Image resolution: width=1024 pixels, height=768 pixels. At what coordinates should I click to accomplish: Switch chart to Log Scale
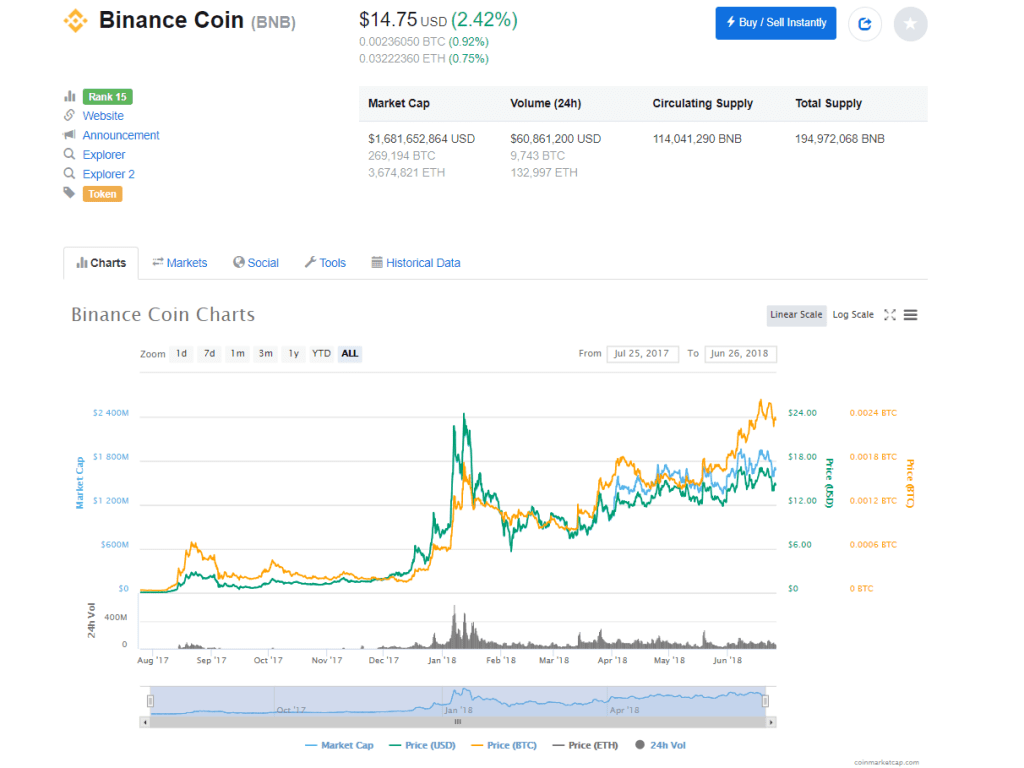[x=852, y=315]
